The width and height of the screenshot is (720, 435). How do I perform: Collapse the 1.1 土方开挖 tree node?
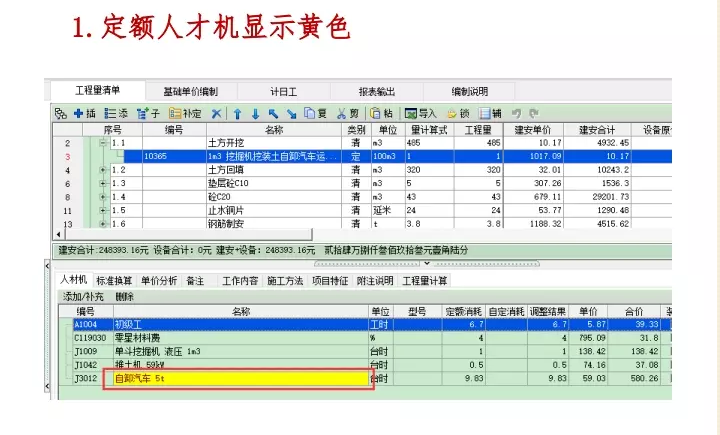point(103,144)
